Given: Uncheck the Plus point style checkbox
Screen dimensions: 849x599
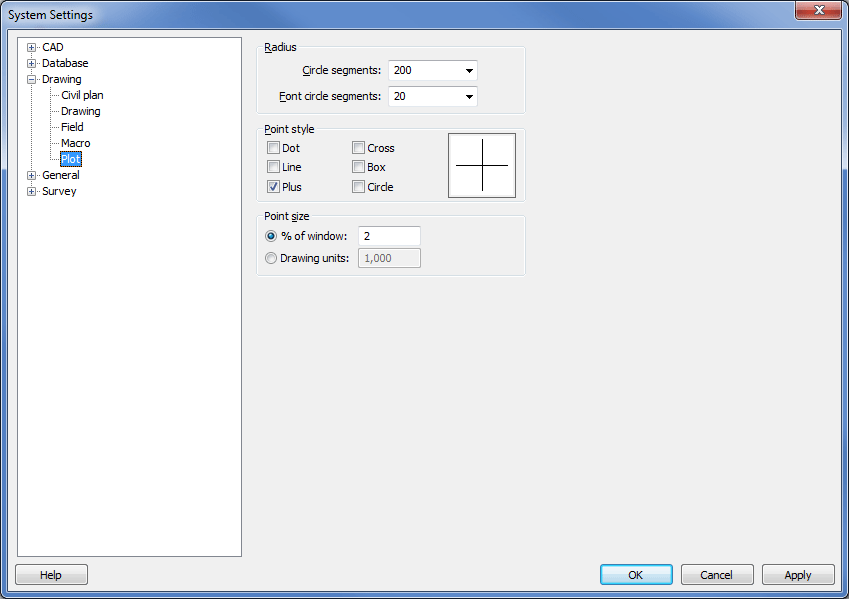Looking at the screenshot, I should tap(273, 187).
